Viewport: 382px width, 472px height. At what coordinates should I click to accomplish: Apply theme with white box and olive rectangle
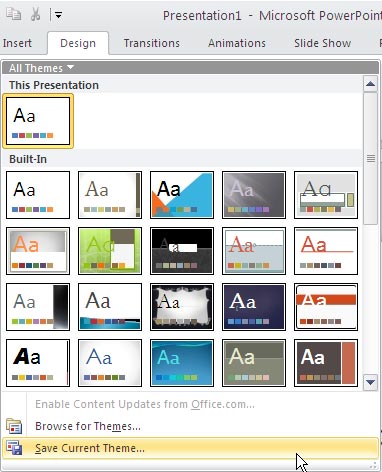click(x=326, y=195)
